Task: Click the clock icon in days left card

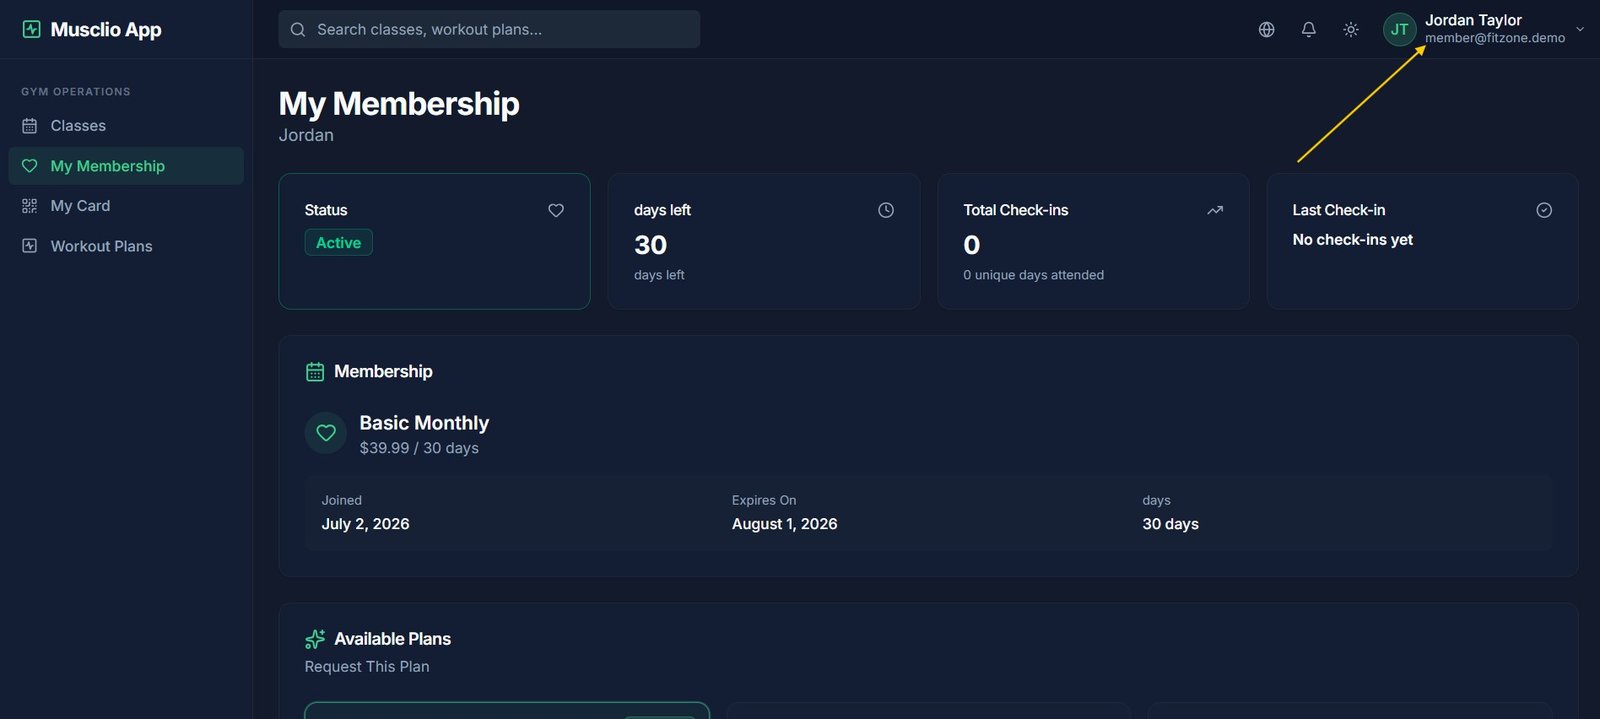Action: [x=886, y=210]
